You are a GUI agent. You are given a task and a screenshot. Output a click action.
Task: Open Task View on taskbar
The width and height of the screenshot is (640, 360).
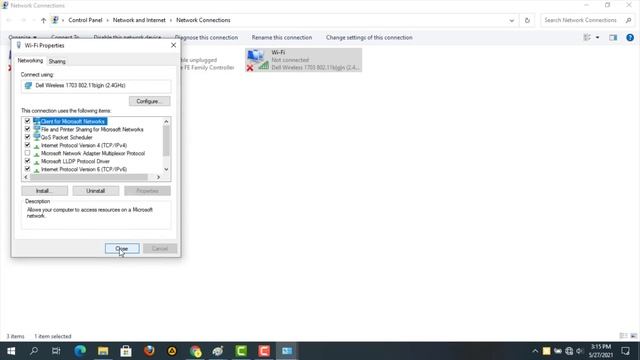(56, 351)
